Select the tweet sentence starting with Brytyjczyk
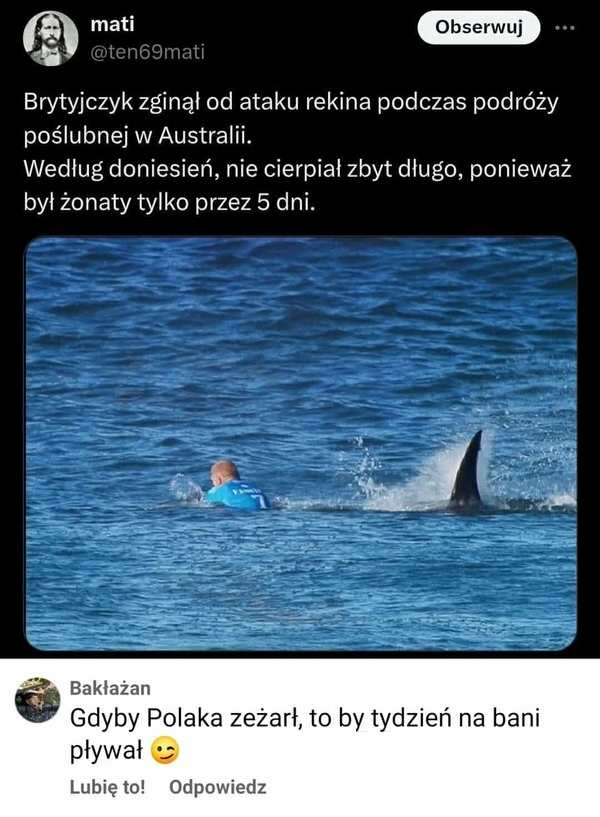The width and height of the screenshot is (600, 817). click(x=291, y=119)
